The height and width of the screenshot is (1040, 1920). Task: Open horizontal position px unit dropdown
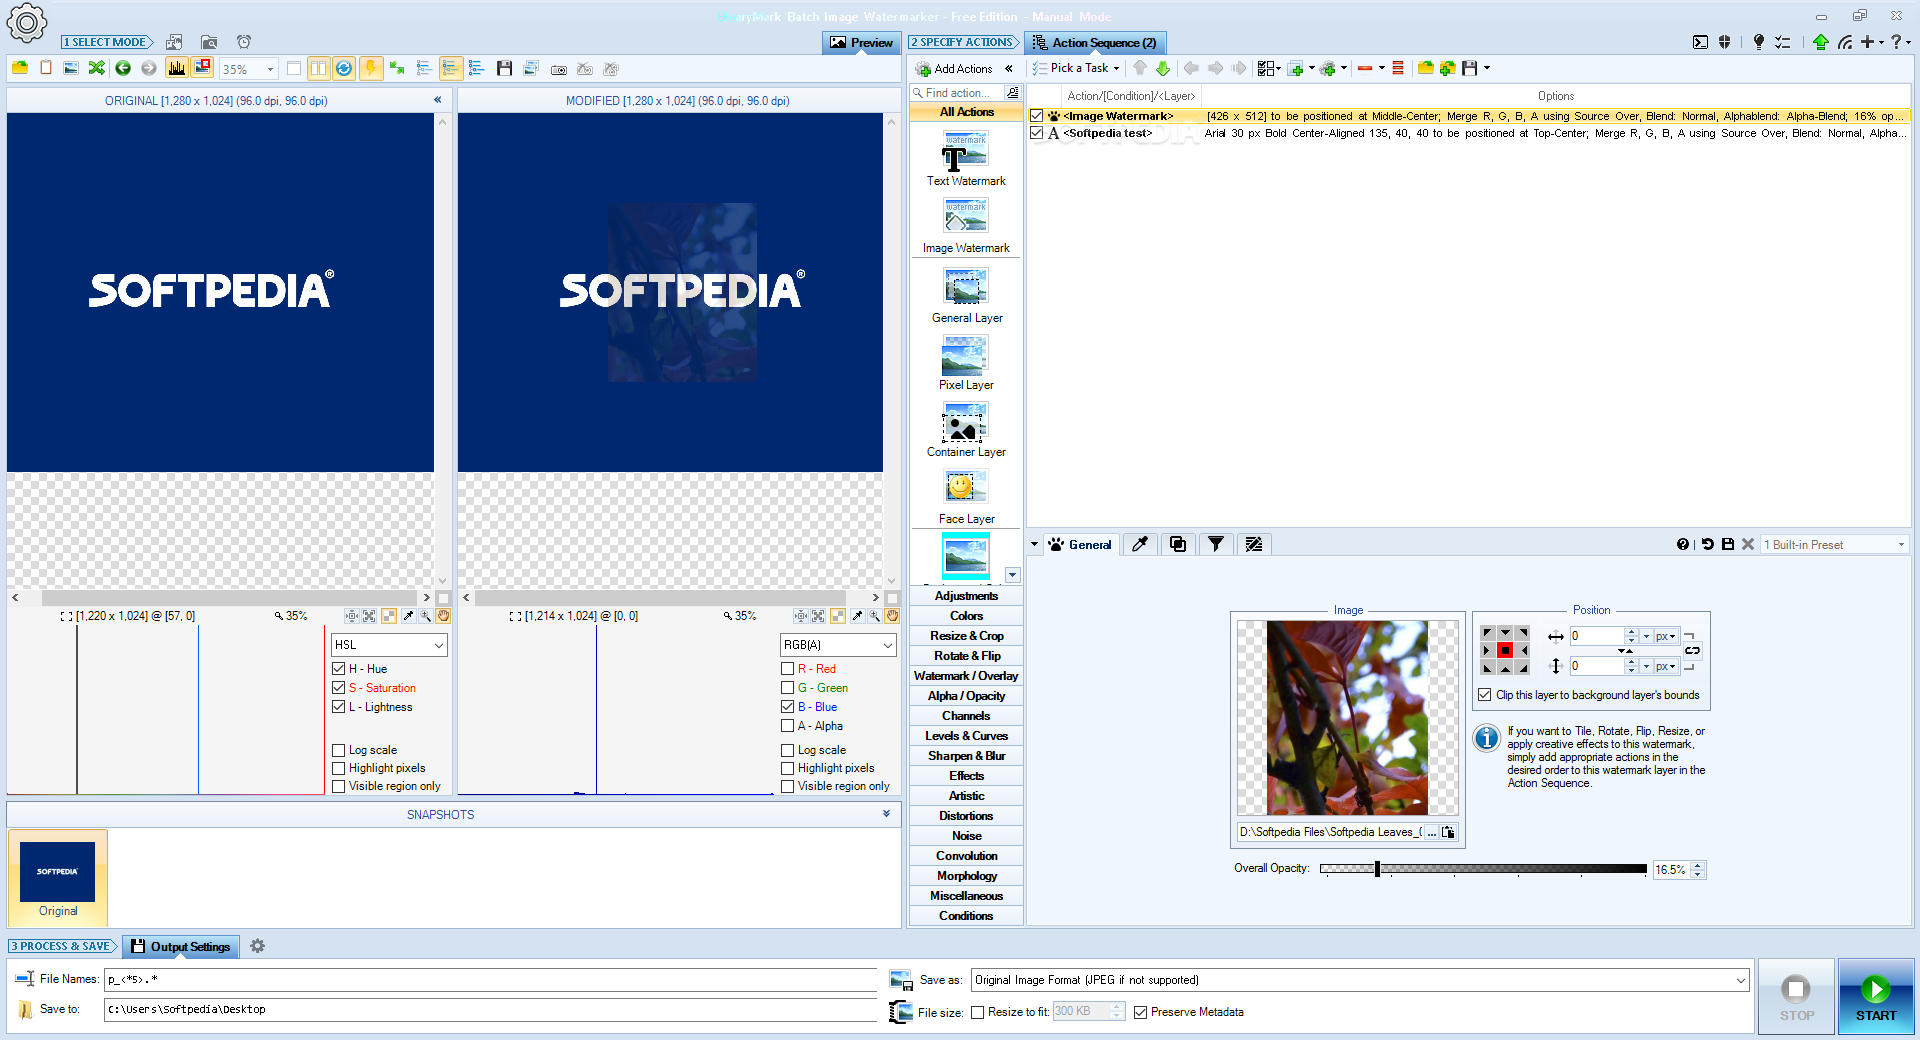1666,636
